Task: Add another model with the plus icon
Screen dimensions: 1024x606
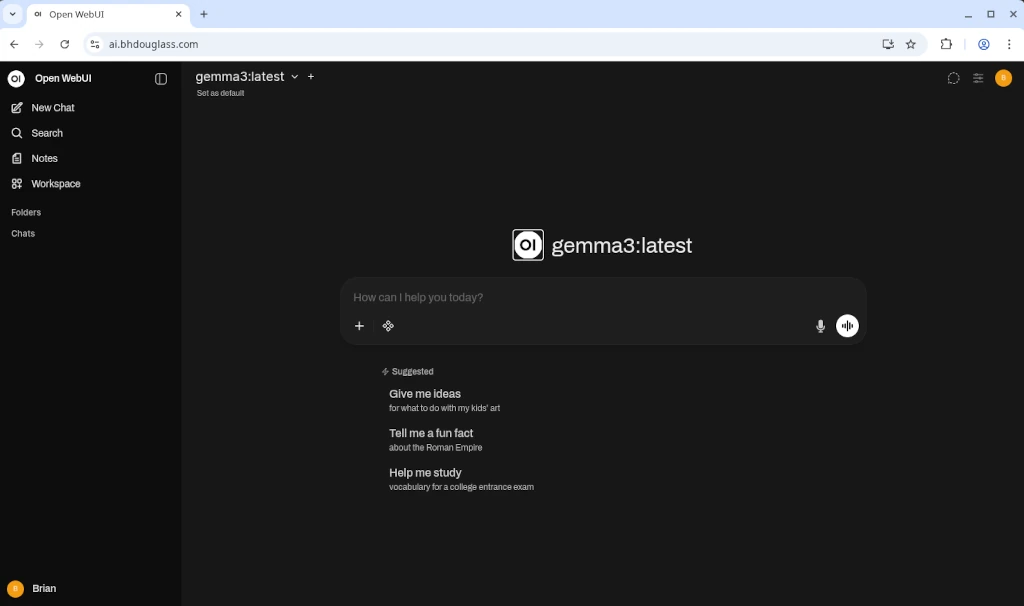Action: coord(311,76)
